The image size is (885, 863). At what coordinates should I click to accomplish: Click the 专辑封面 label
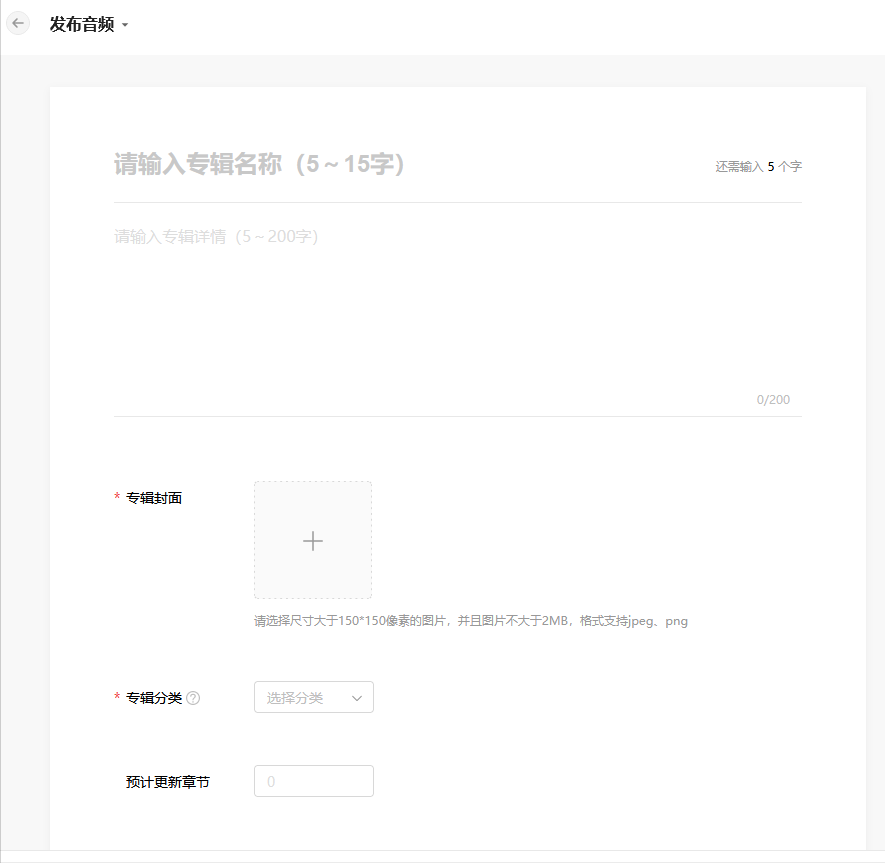click(x=154, y=498)
